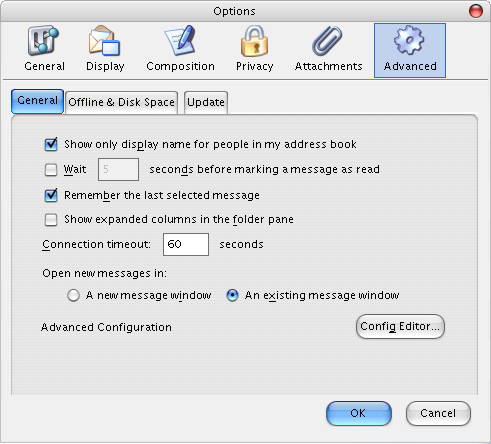The height and width of the screenshot is (444, 491).
Task: Select the Display envelope icon
Action: coord(104,41)
